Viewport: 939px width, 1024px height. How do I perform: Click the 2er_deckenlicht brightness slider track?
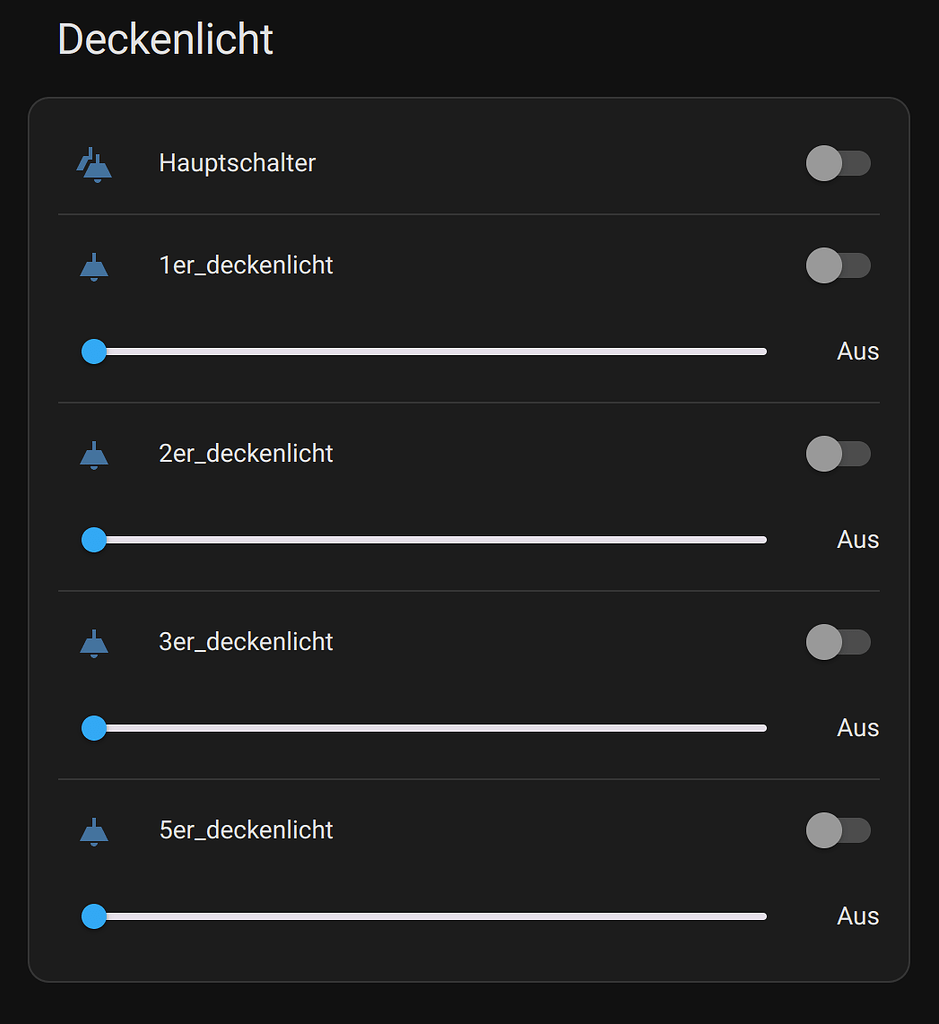pyautogui.click(x=424, y=540)
